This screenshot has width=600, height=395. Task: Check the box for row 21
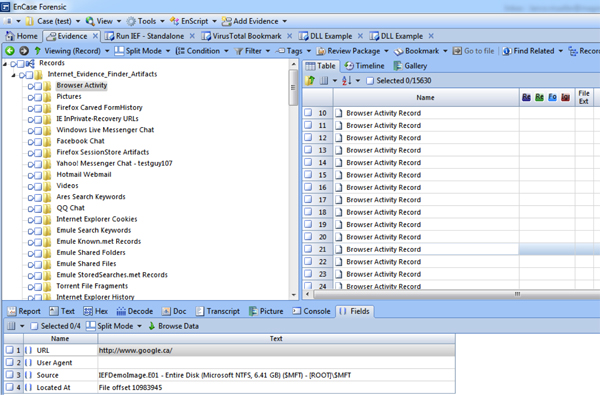point(308,249)
